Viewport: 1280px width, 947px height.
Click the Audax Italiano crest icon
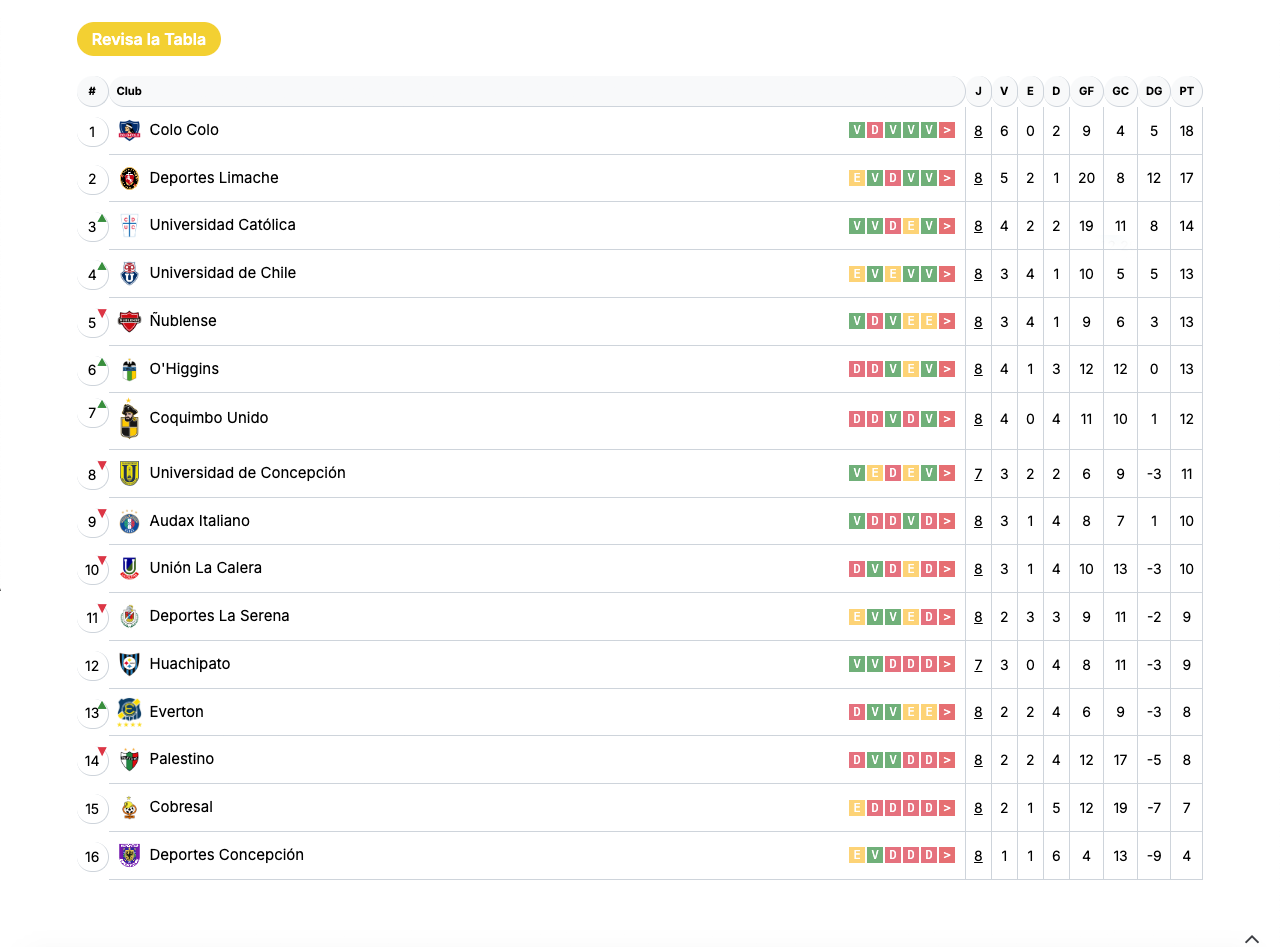pyautogui.click(x=129, y=521)
